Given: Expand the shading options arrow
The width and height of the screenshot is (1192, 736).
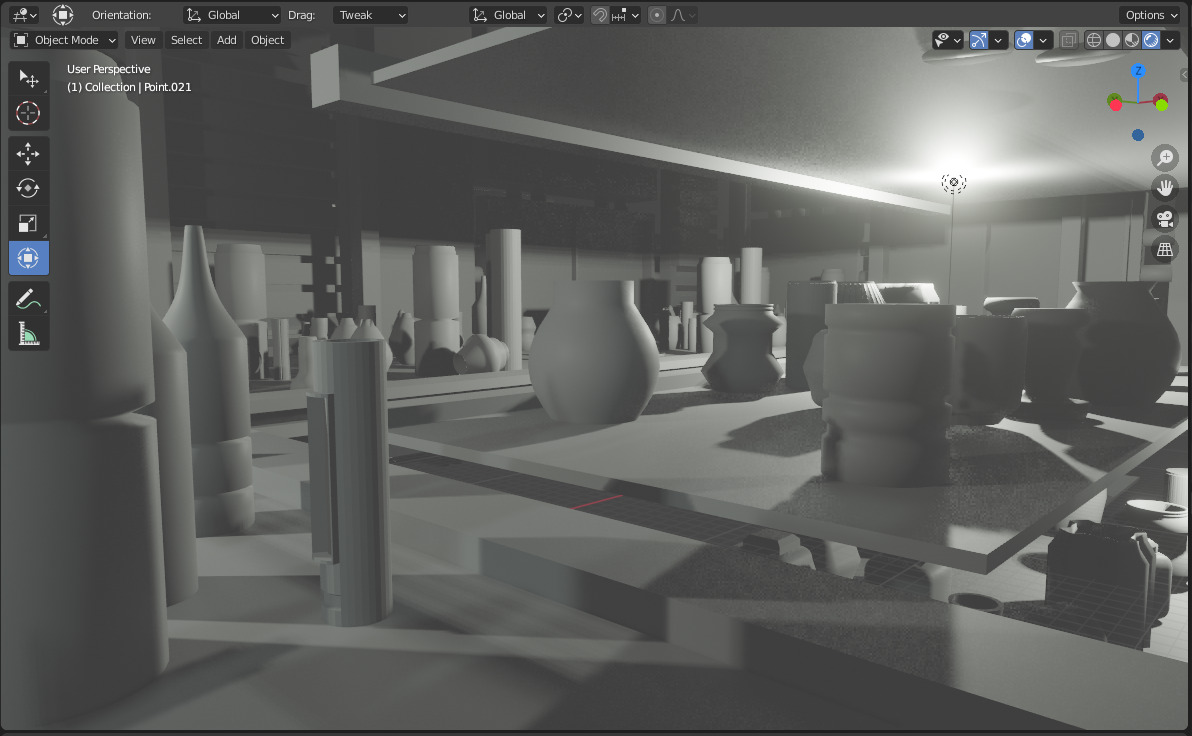Looking at the screenshot, I should pyautogui.click(x=1171, y=40).
